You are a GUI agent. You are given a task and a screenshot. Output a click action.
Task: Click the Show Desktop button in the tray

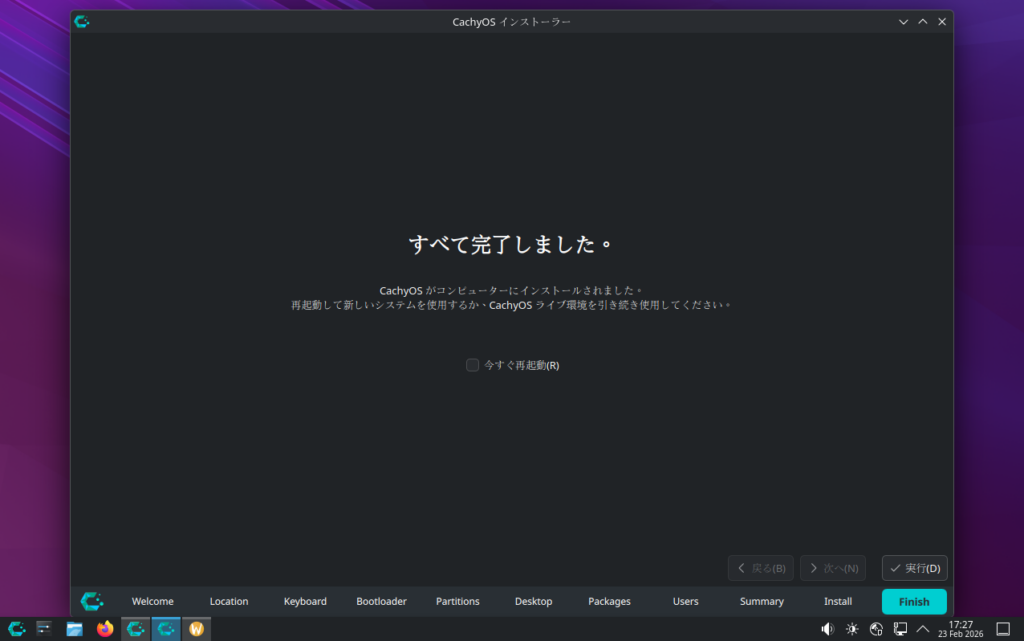(1004, 629)
